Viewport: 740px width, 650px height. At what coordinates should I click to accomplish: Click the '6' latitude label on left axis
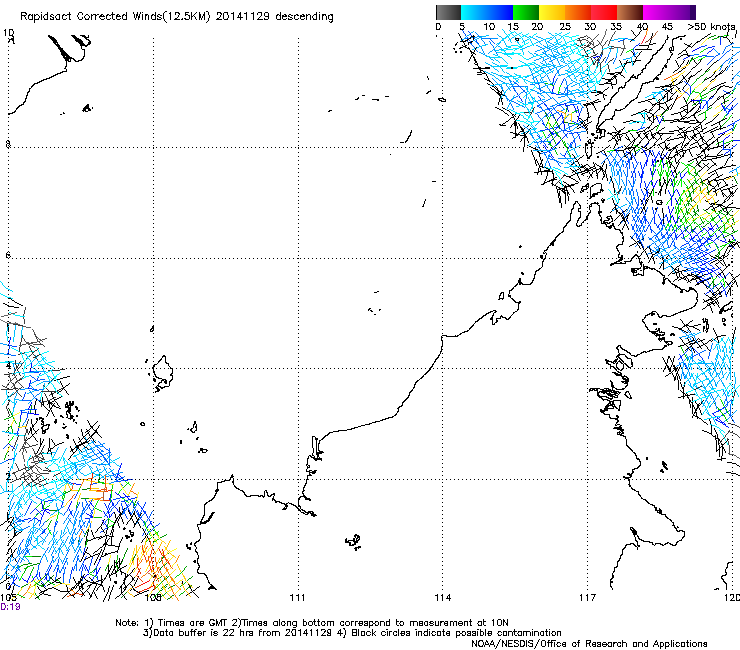click(8, 255)
